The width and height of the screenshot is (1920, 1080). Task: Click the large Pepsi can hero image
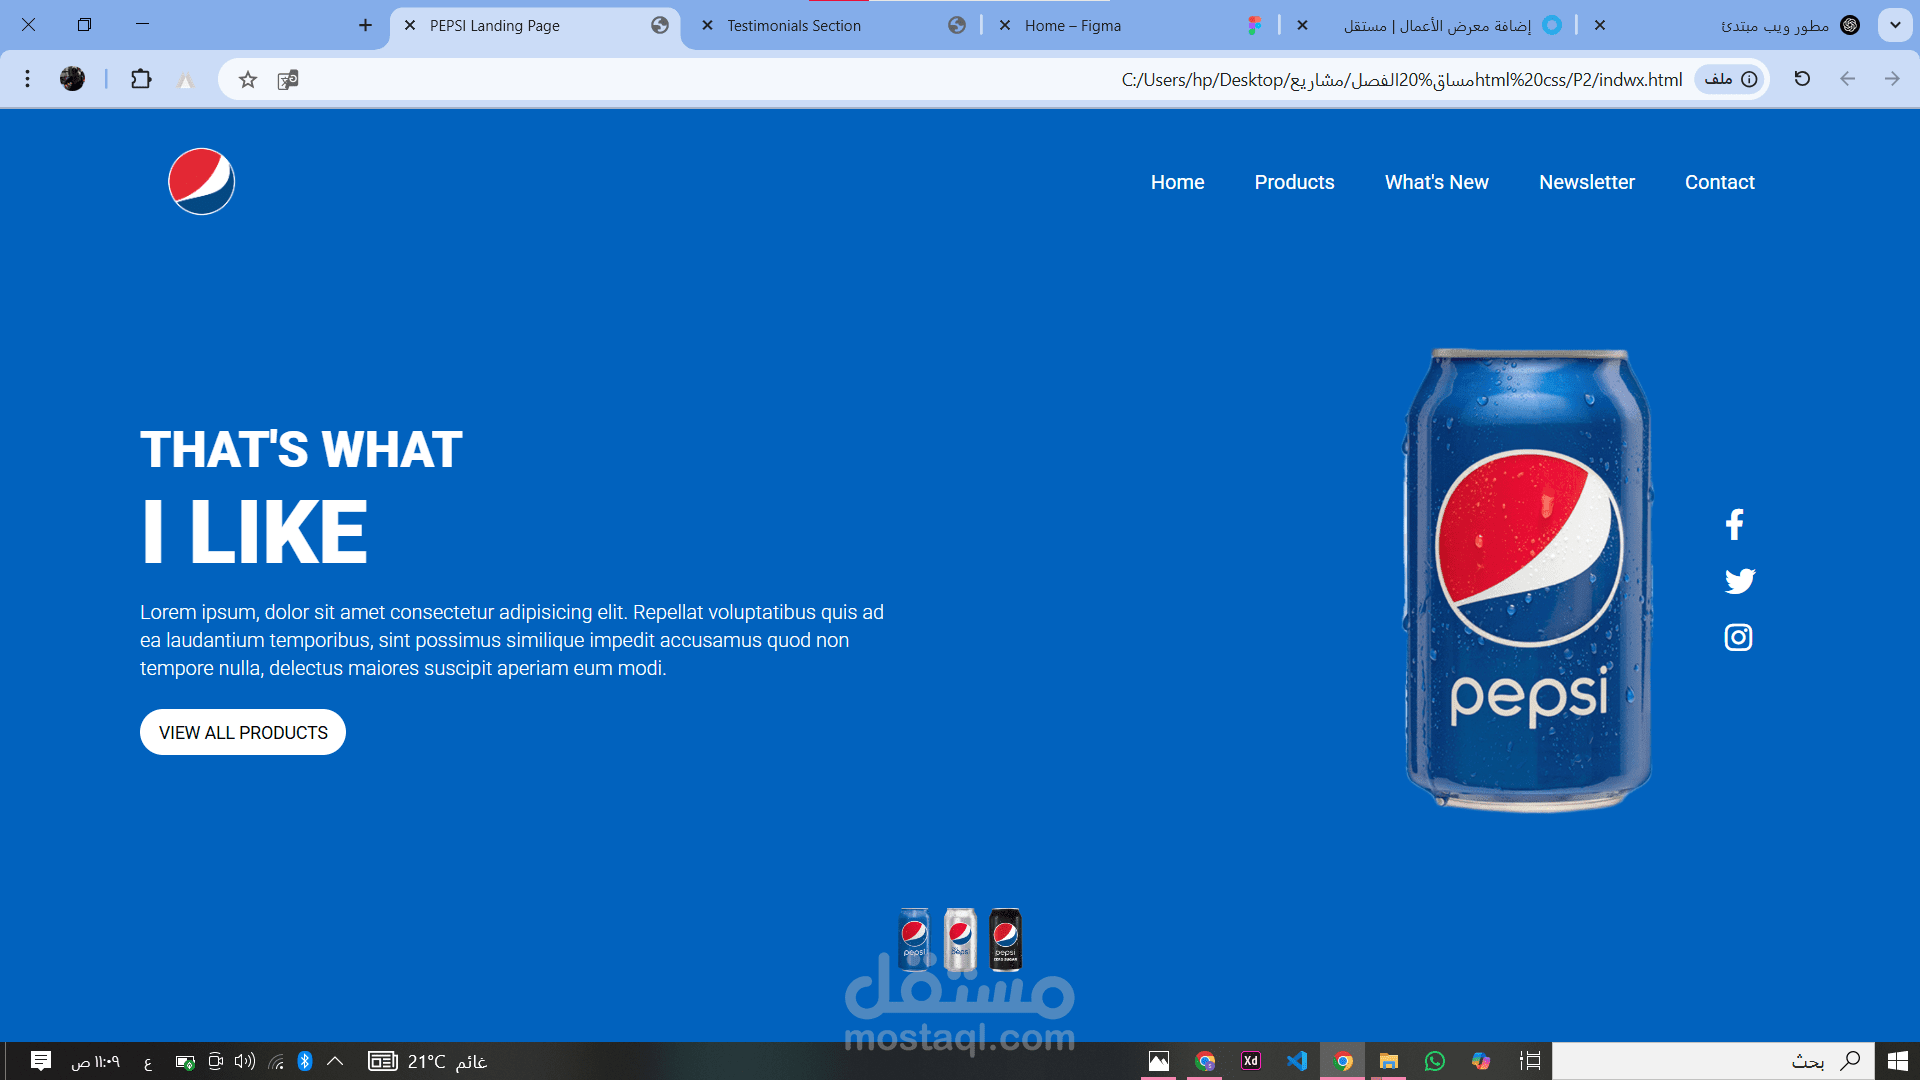click(1528, 580)
